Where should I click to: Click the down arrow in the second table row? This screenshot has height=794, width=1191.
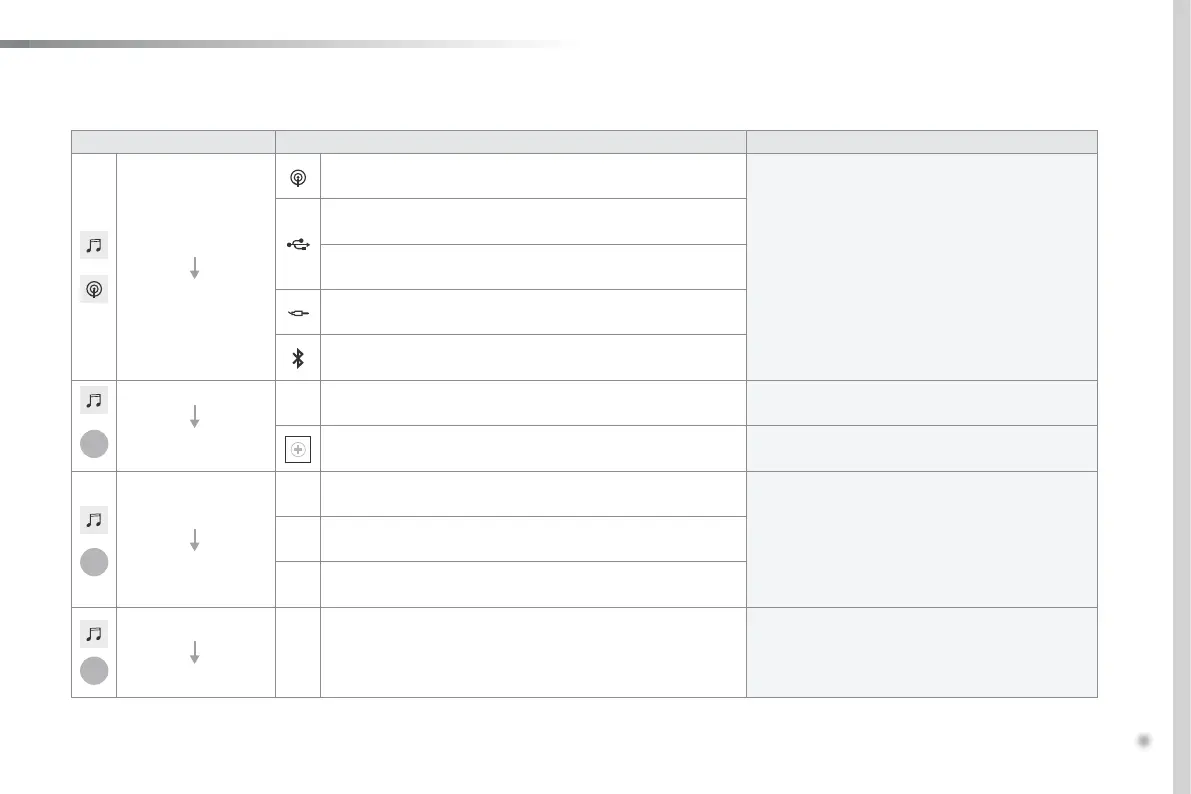pos(195,416)
